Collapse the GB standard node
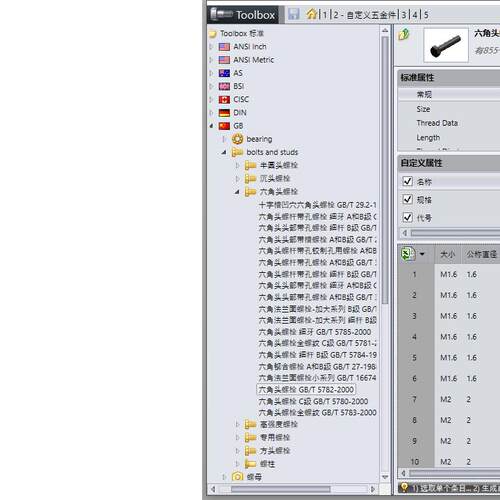Screen dimensions: 500x500 [x=211, y=126]
